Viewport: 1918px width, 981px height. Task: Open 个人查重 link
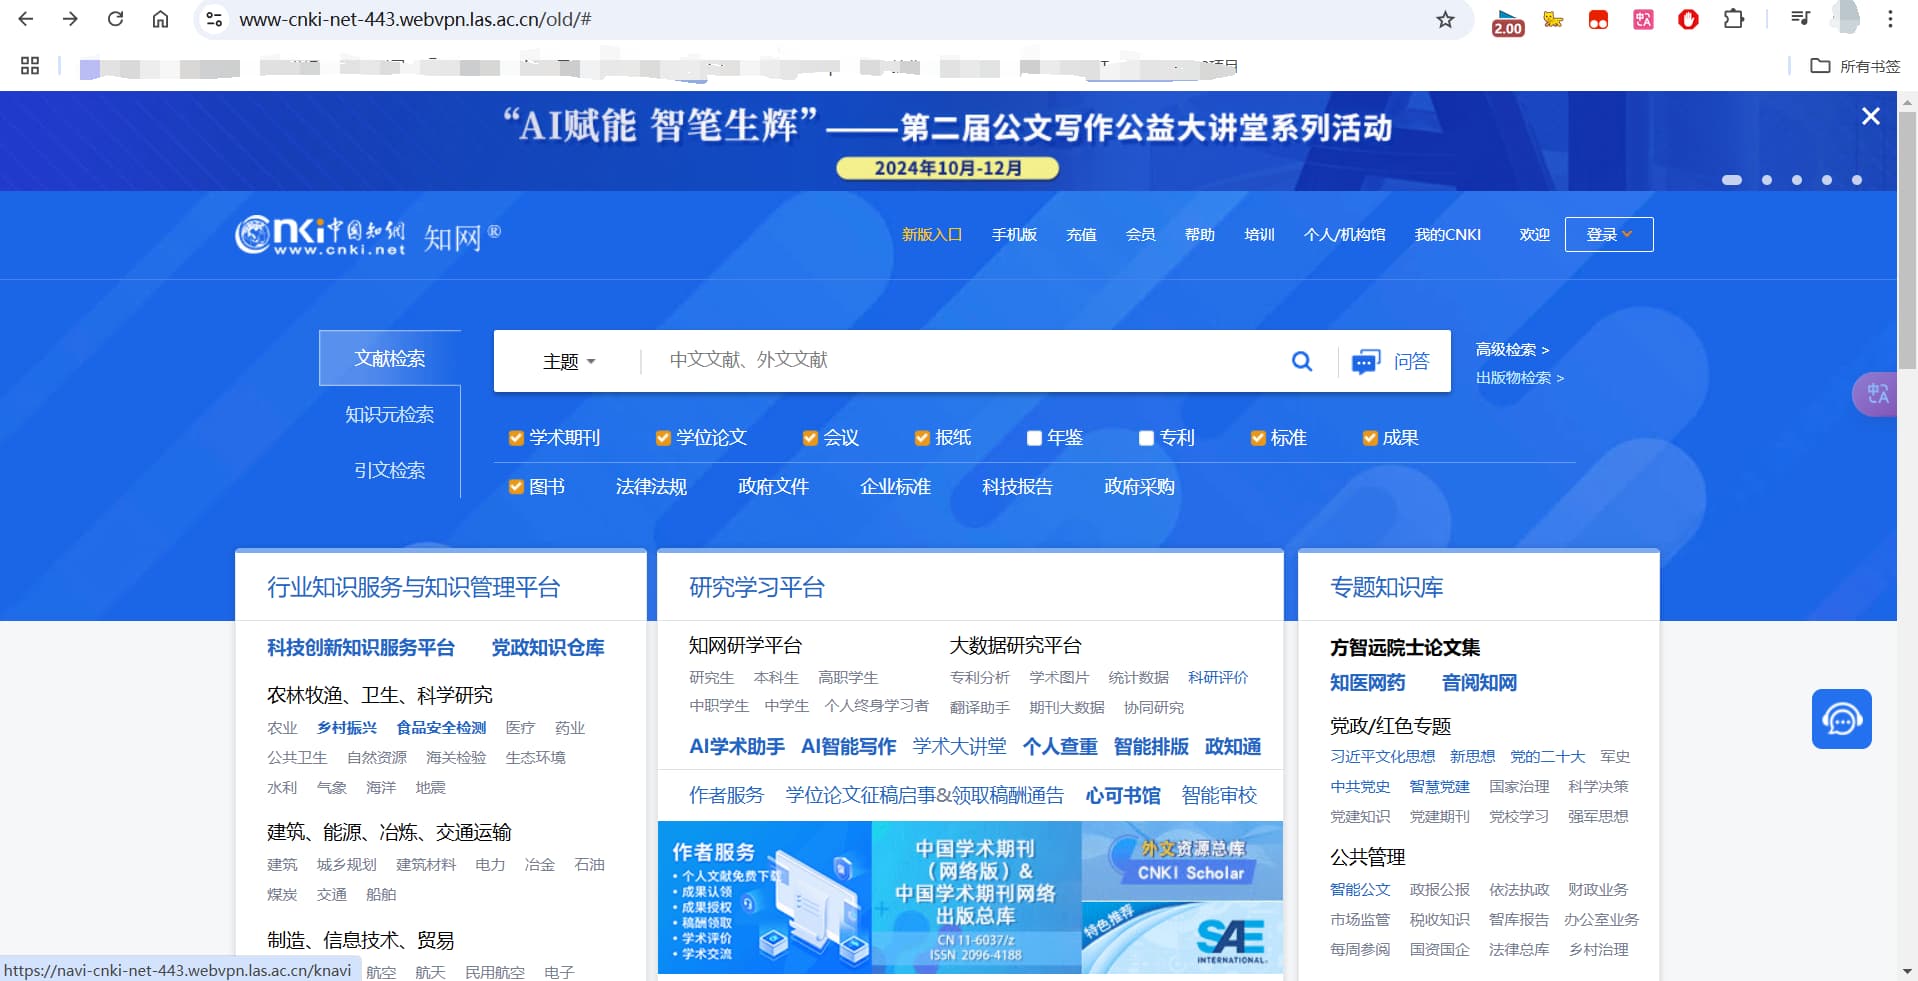click(x=1060, y=746)
